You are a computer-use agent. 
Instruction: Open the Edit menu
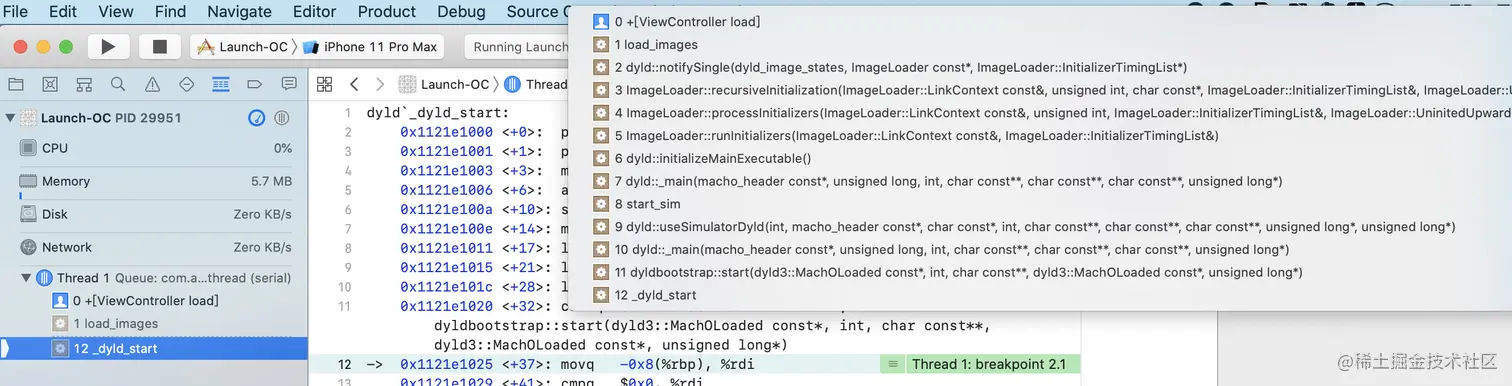[x=63, y=12]
